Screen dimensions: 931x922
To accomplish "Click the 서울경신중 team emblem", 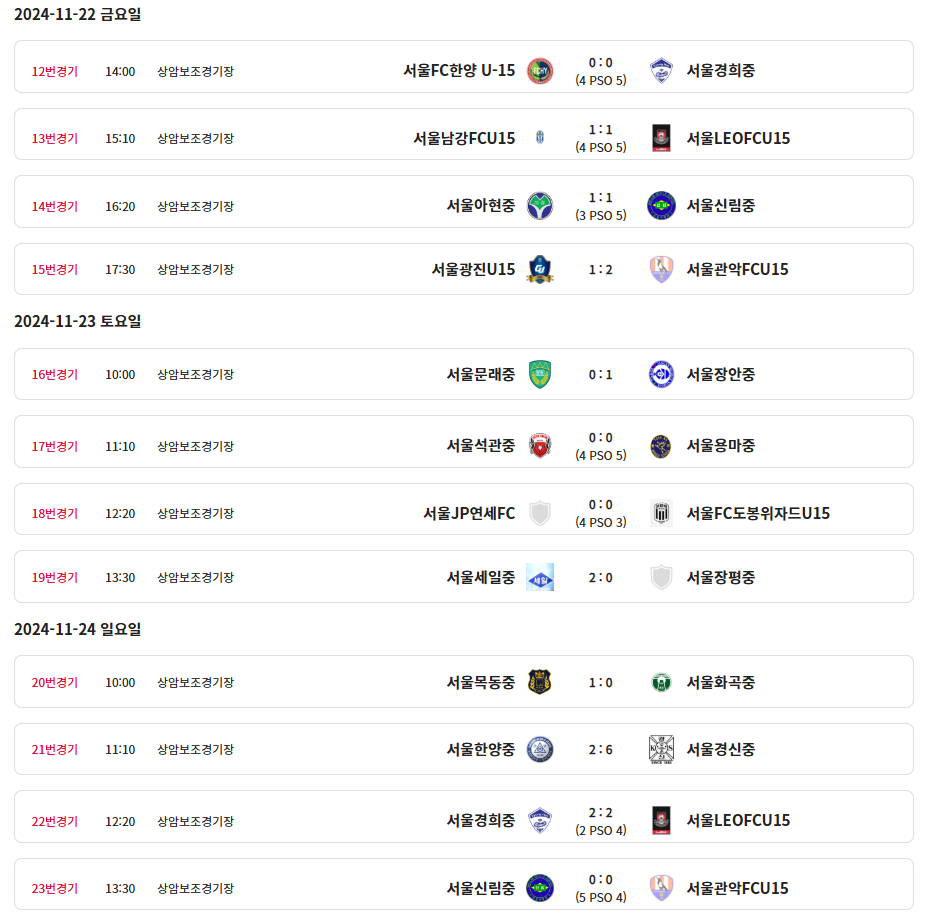I will pyautogui.click(x=661, y=749).
